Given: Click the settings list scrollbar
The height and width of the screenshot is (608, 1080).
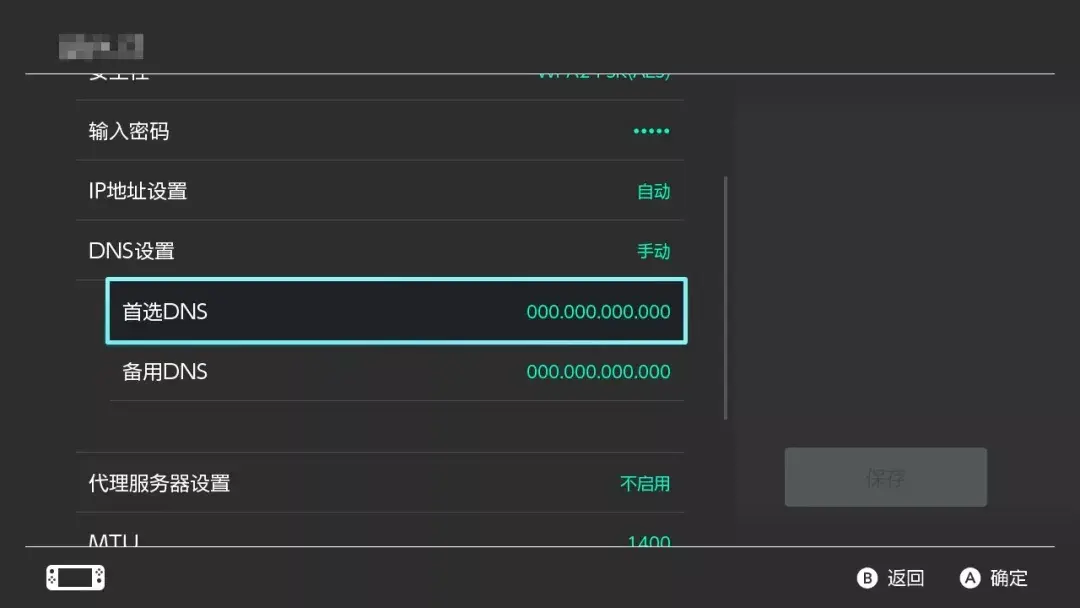Looking at the screenshot, I should coord(726,298).
